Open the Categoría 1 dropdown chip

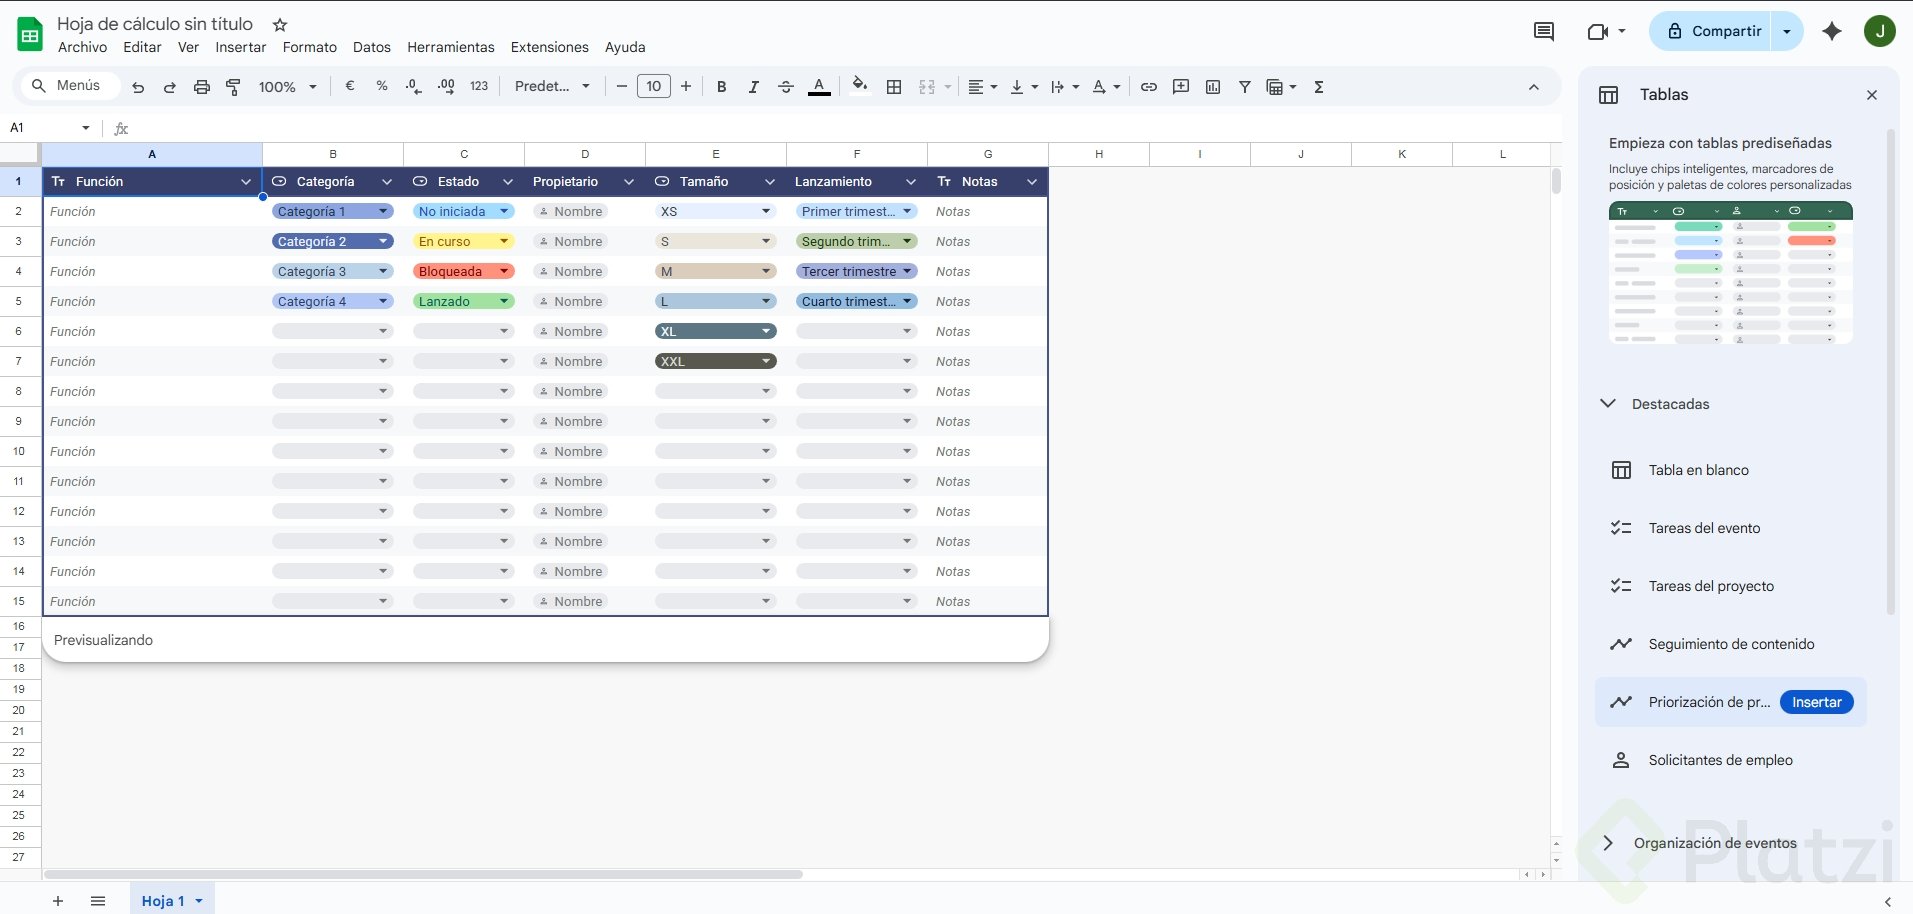(x=333, y=211)
